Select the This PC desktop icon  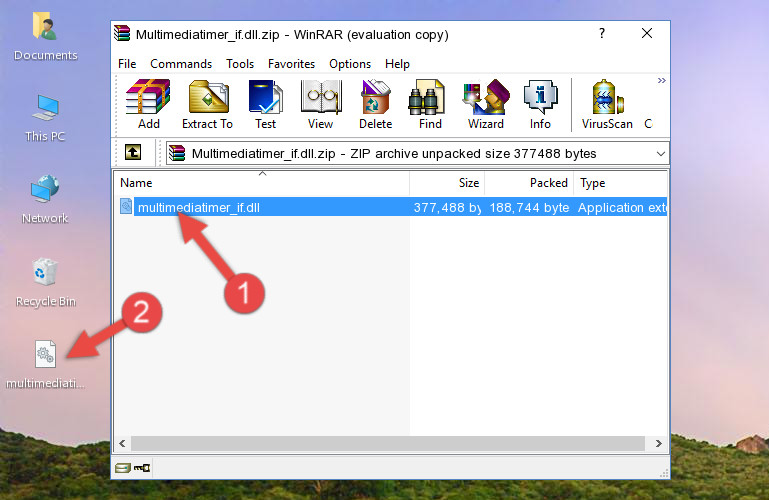[x=45, y=118]
